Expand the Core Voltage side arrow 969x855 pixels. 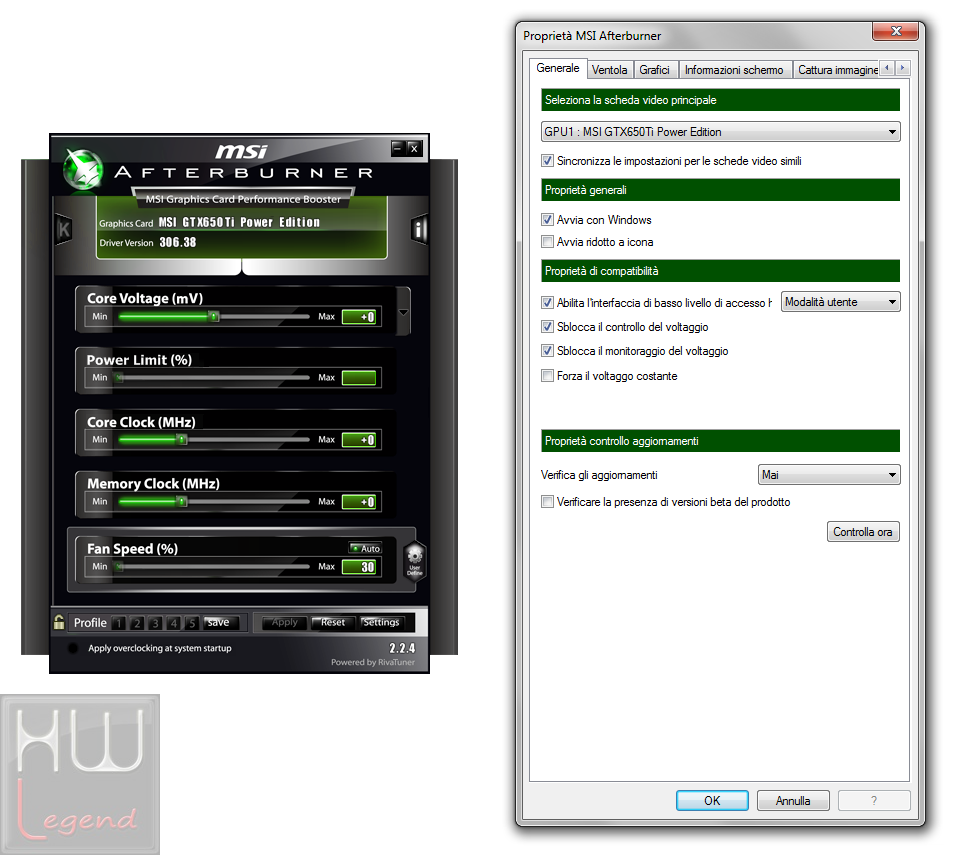click(404, 312)
